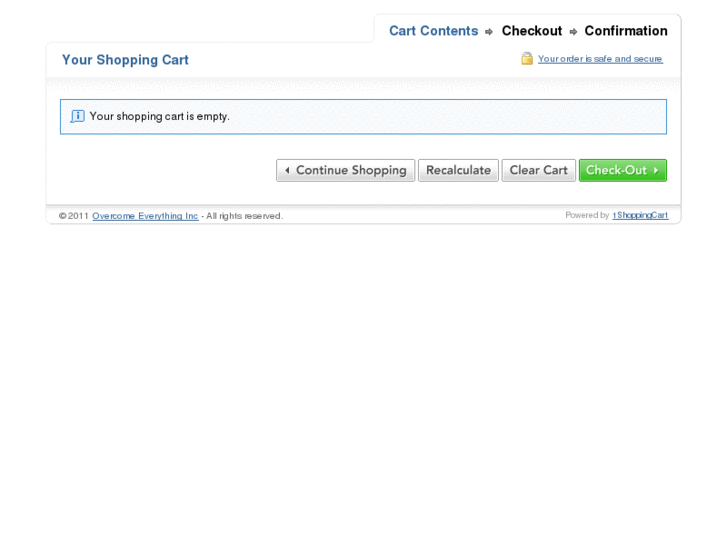Go to the Checkout step
Image resolution: width=727 pixels, height=545 pixels.
[x=531, y=31]
